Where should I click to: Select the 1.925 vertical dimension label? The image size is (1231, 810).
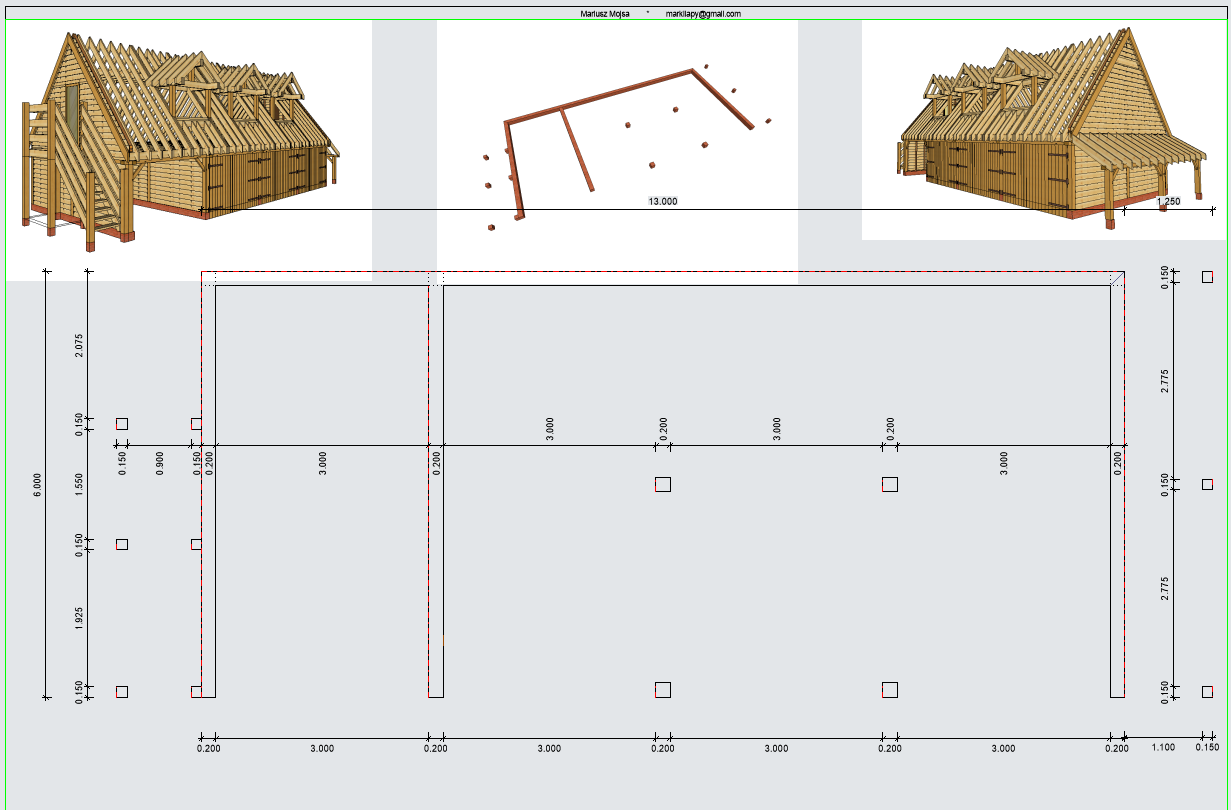80,618
